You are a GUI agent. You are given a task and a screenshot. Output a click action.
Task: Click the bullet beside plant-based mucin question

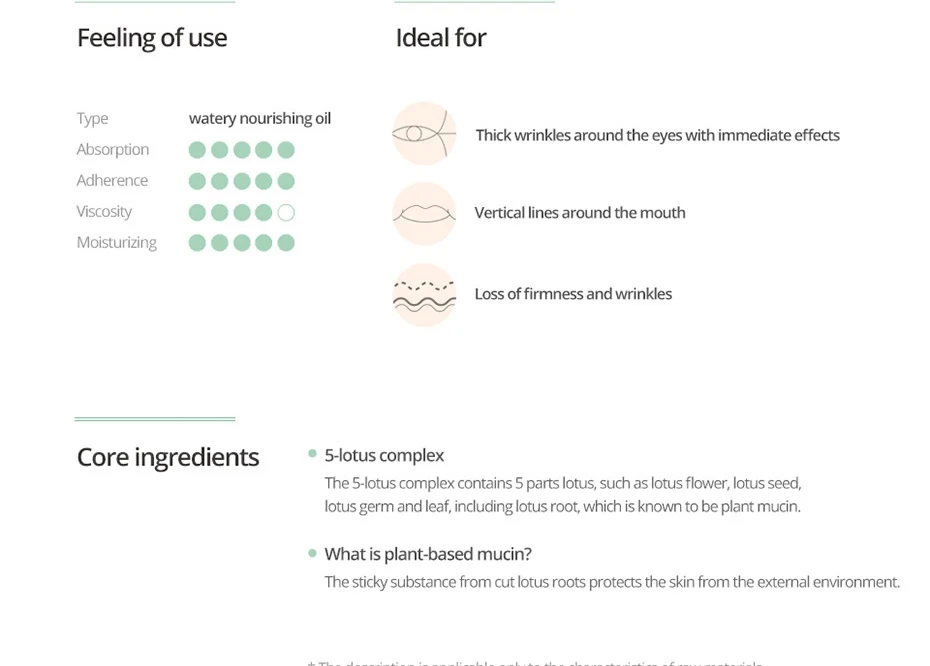(x=313, y=553)
